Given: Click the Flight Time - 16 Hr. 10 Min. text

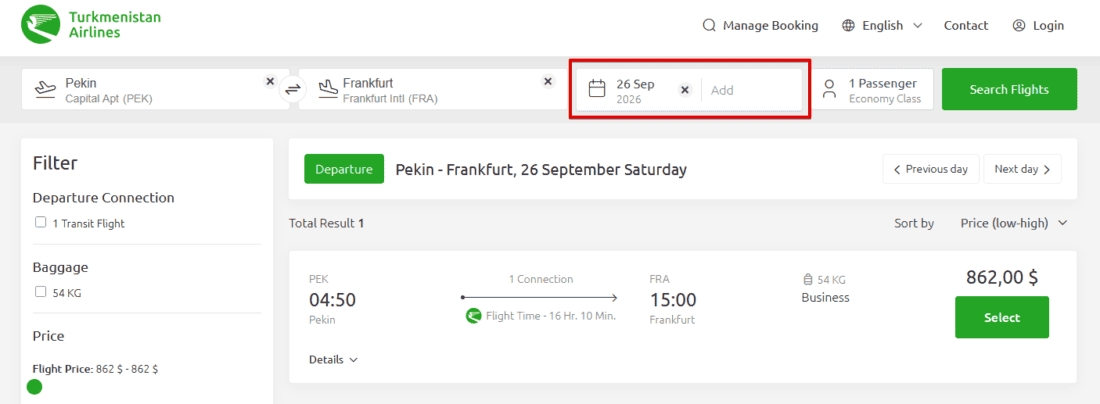Looking at the screenshot, I should tap(551, 316).
